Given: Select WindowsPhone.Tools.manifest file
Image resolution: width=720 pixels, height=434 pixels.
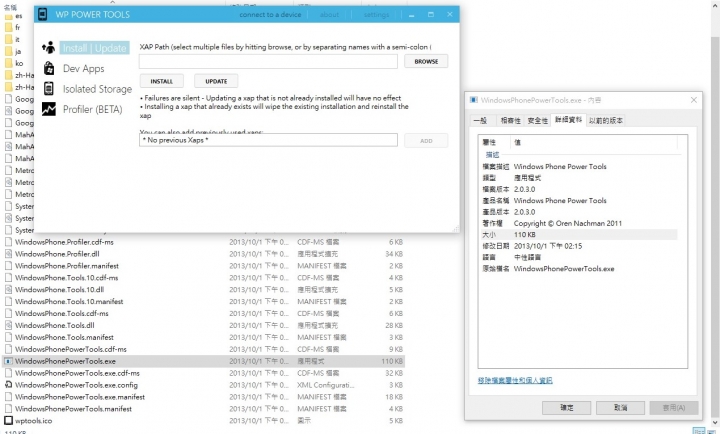Looking at the screenshot, I should click(64, 338).
